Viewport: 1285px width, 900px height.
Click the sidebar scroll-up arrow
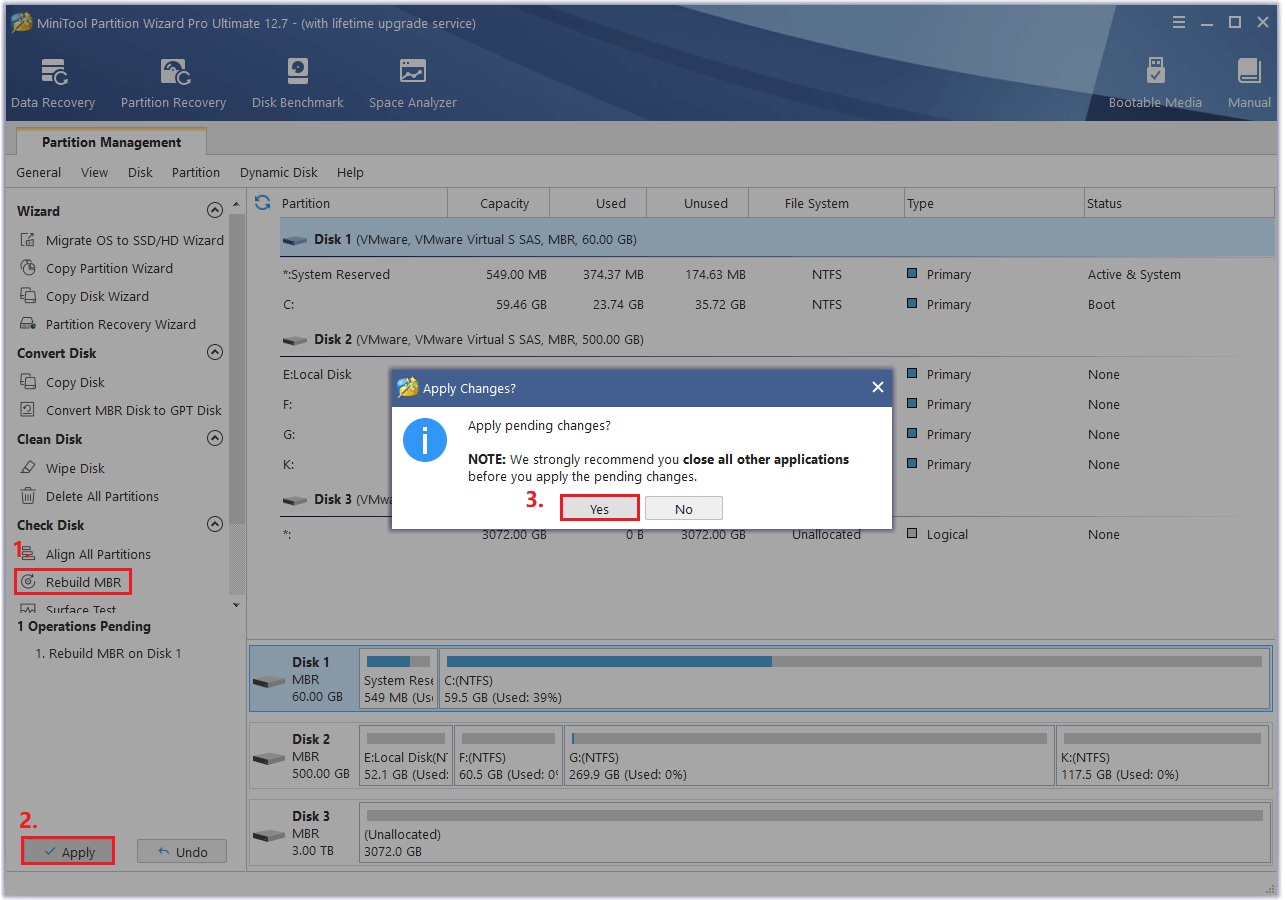pyautogui.click(x=237, y=204)
